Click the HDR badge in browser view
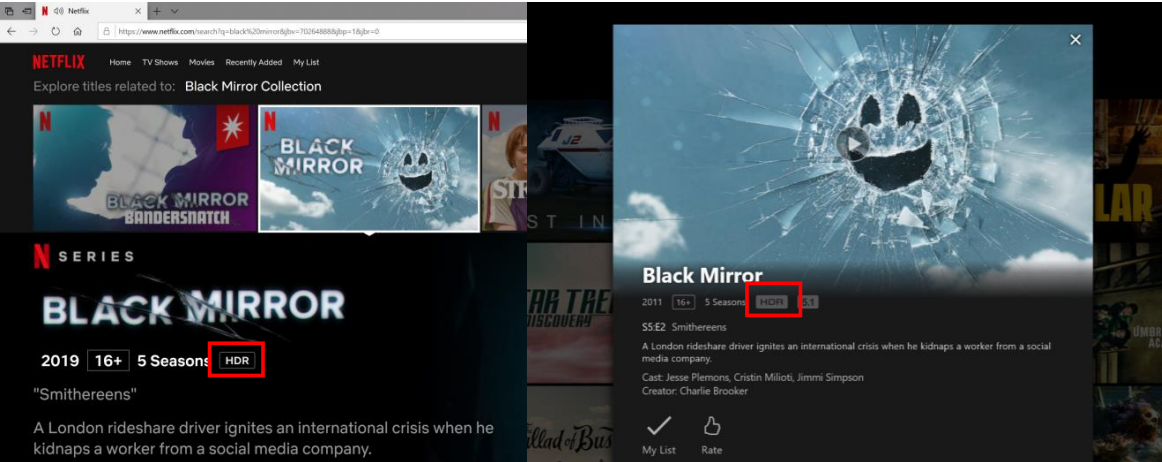Screen dimensions: 1162x462 tap(236, 361)
